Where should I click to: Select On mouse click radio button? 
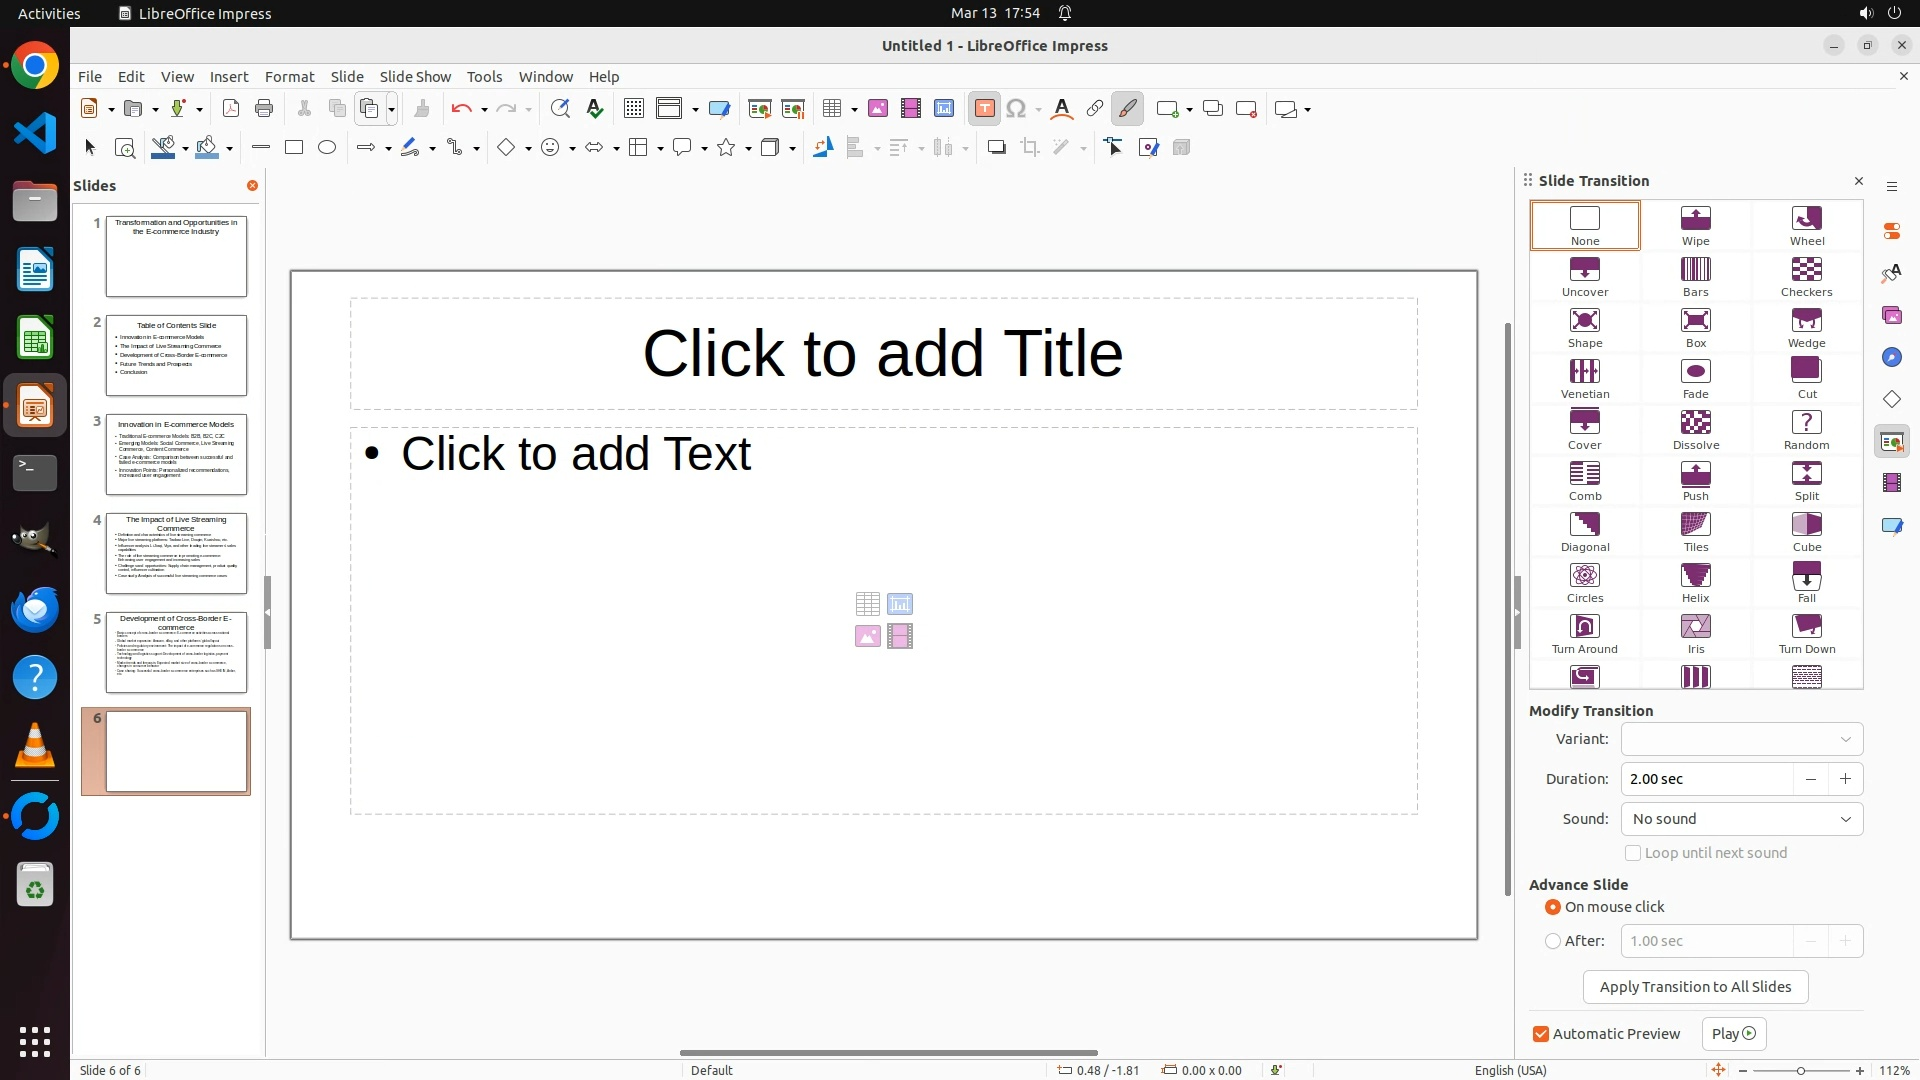(x=1553, y=907)
